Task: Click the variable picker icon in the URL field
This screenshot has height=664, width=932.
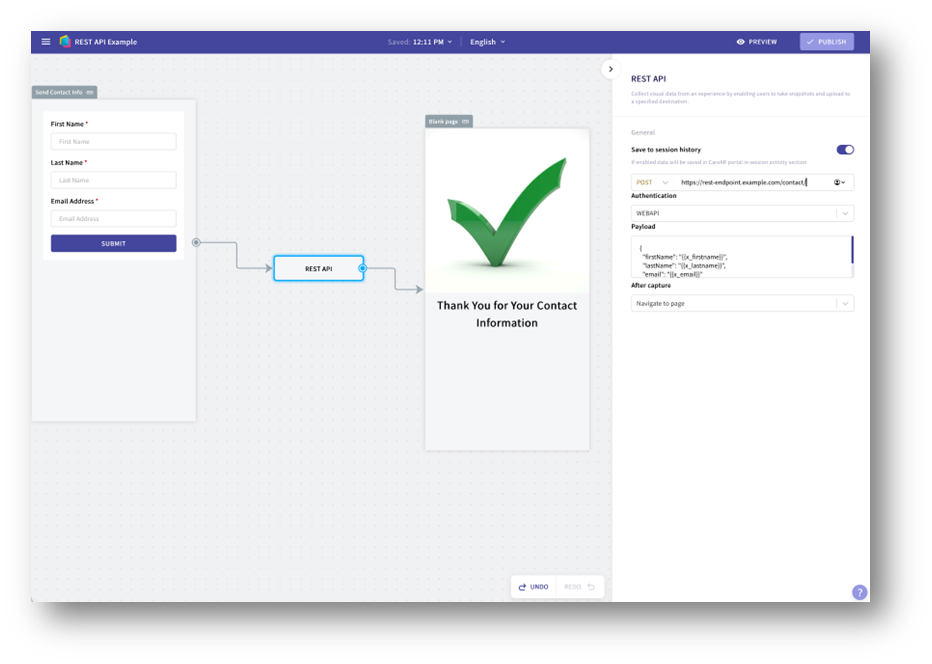Action: (x=839, y=183)
